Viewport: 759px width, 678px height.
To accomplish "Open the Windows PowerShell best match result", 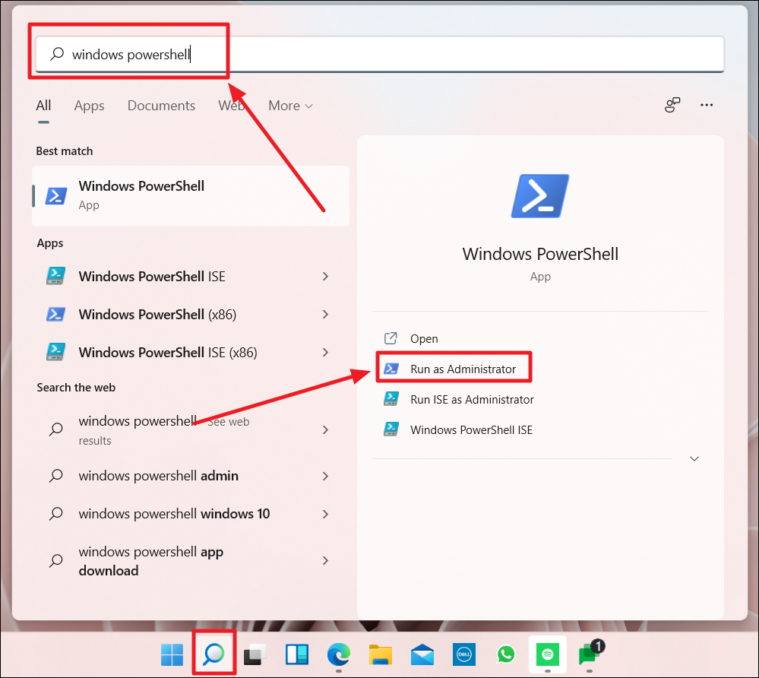I will click(x=191, y=196).
